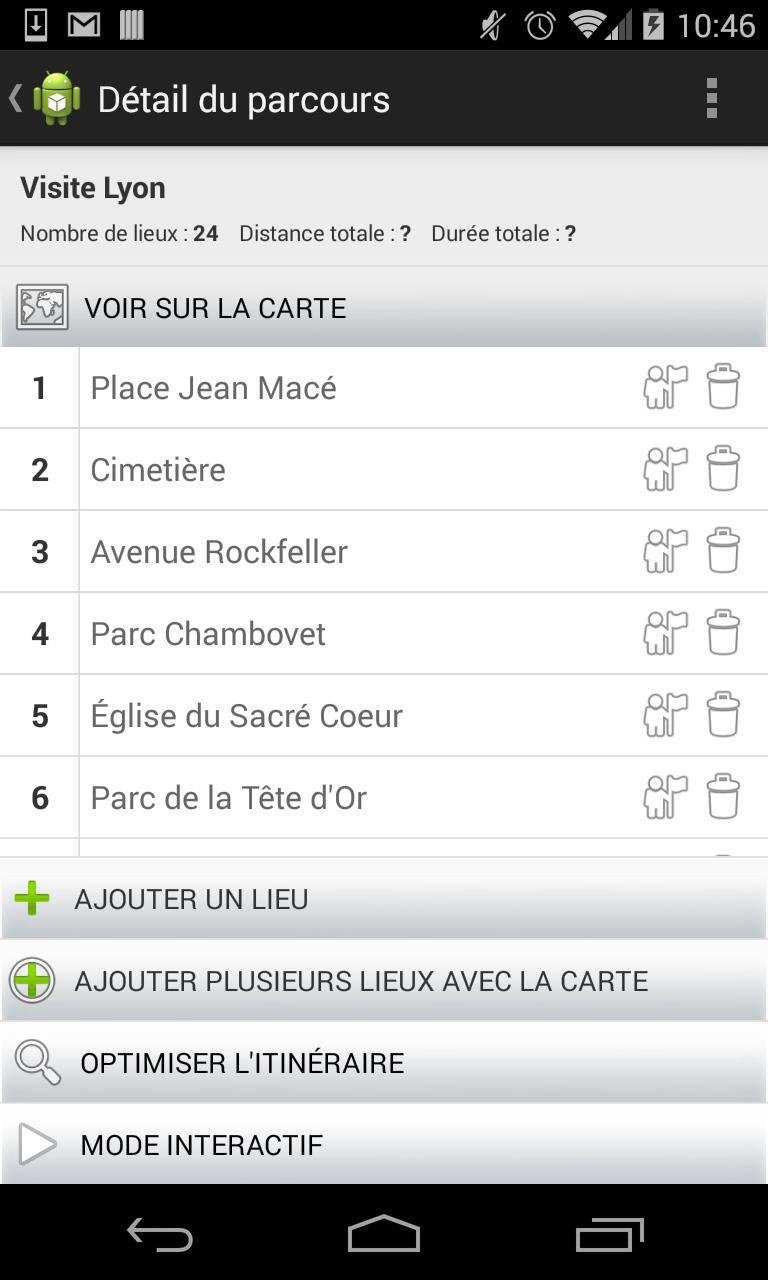This screenshot has width=768, height=1280.
Task: Tap Optimiser l'itinéraire
Action: click(x=384, y=1063)
